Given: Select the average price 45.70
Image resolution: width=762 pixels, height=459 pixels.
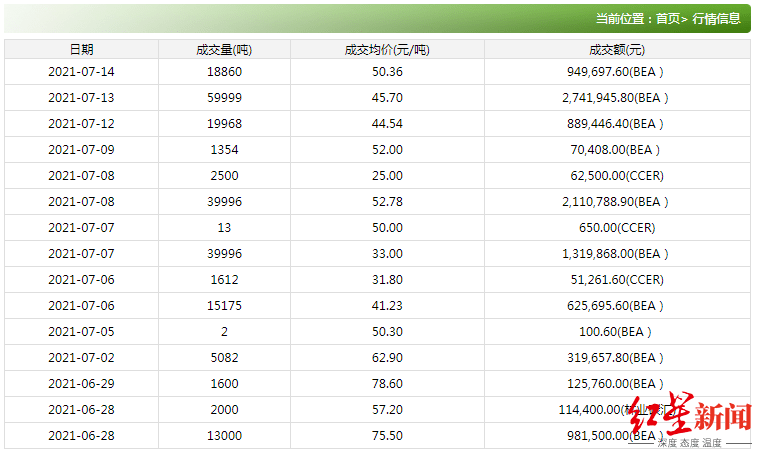Looking at the screenshot, I should 387,98.
